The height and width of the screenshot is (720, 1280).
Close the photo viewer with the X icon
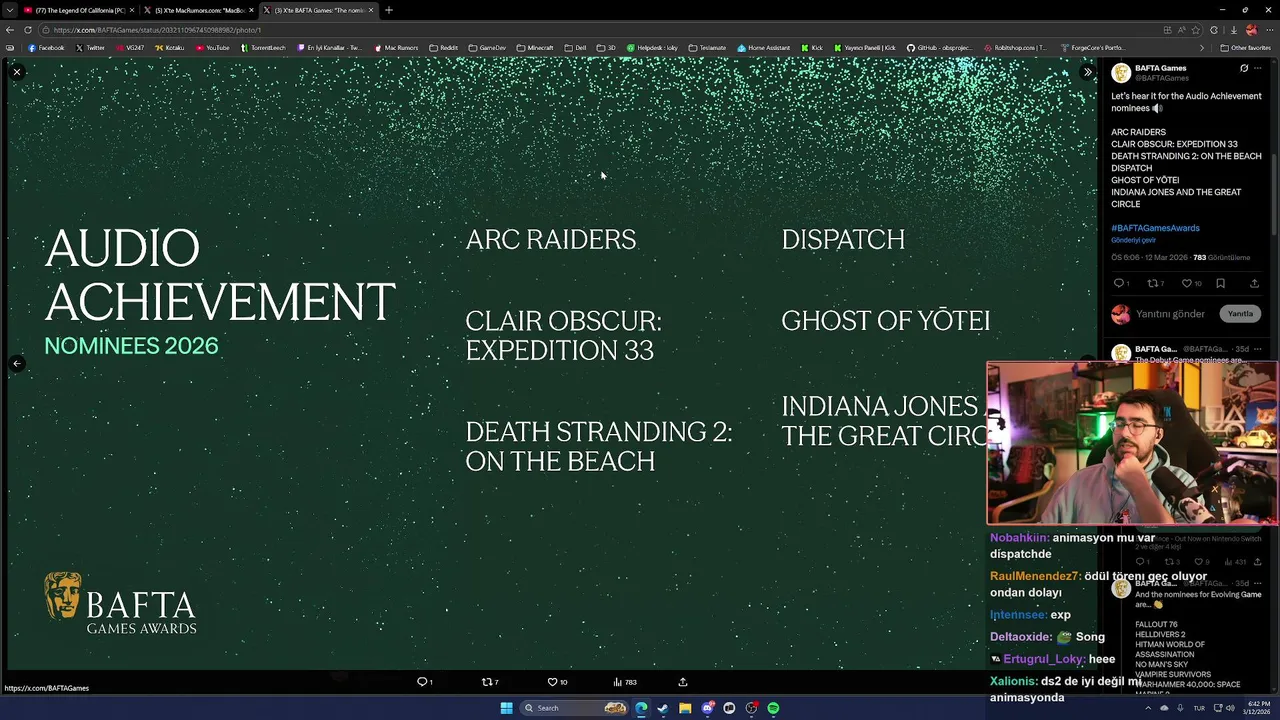17,72
